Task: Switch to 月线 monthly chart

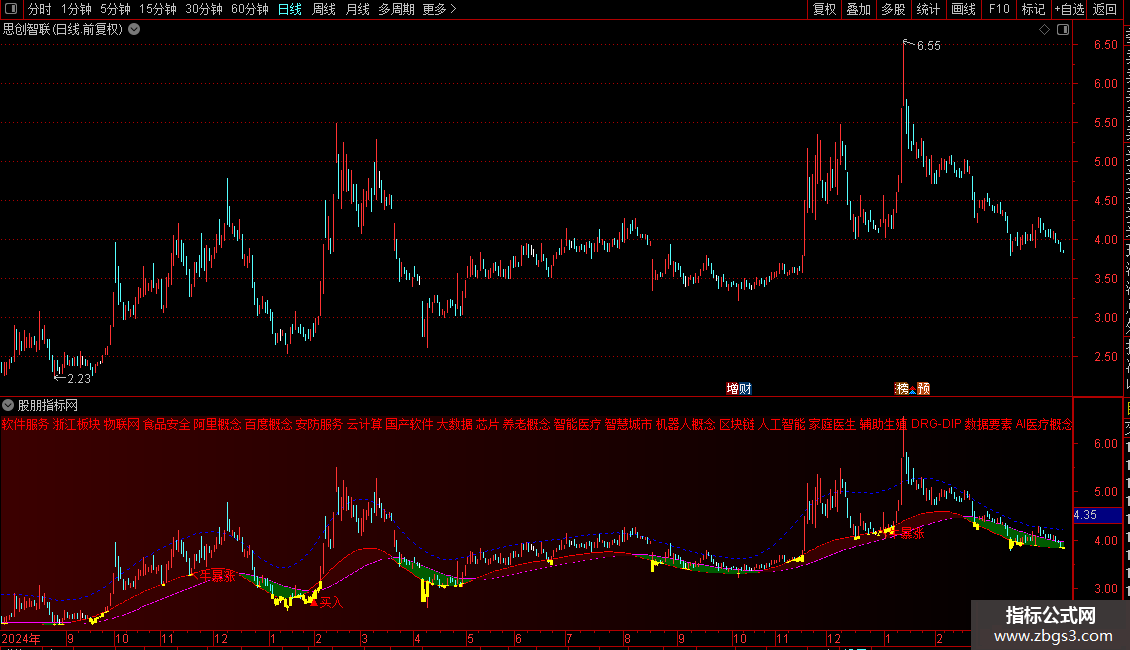Action: pos(357,9)
